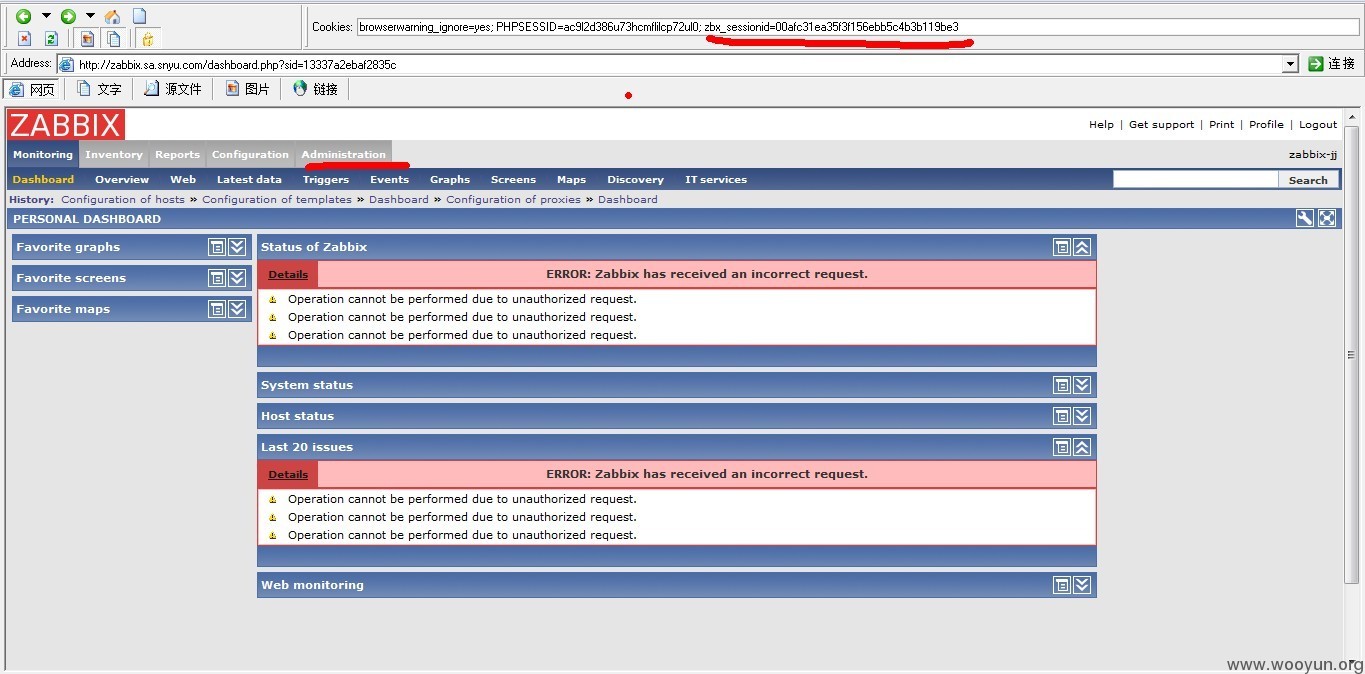Image resolution: width=1365 pixels, height=674 pixels.
Task: Expand the Favorite screens widget
Action: [x=237, y=278]
